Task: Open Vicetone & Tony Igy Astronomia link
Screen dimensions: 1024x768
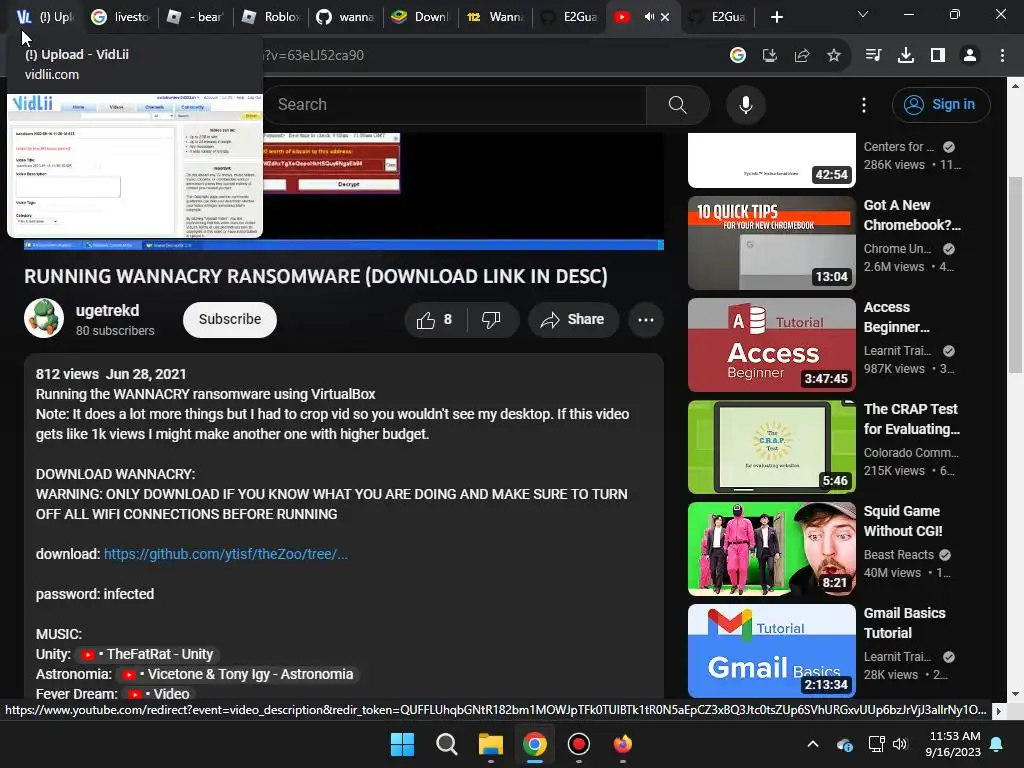Action: pyautogui.click(x=236, y=674)
